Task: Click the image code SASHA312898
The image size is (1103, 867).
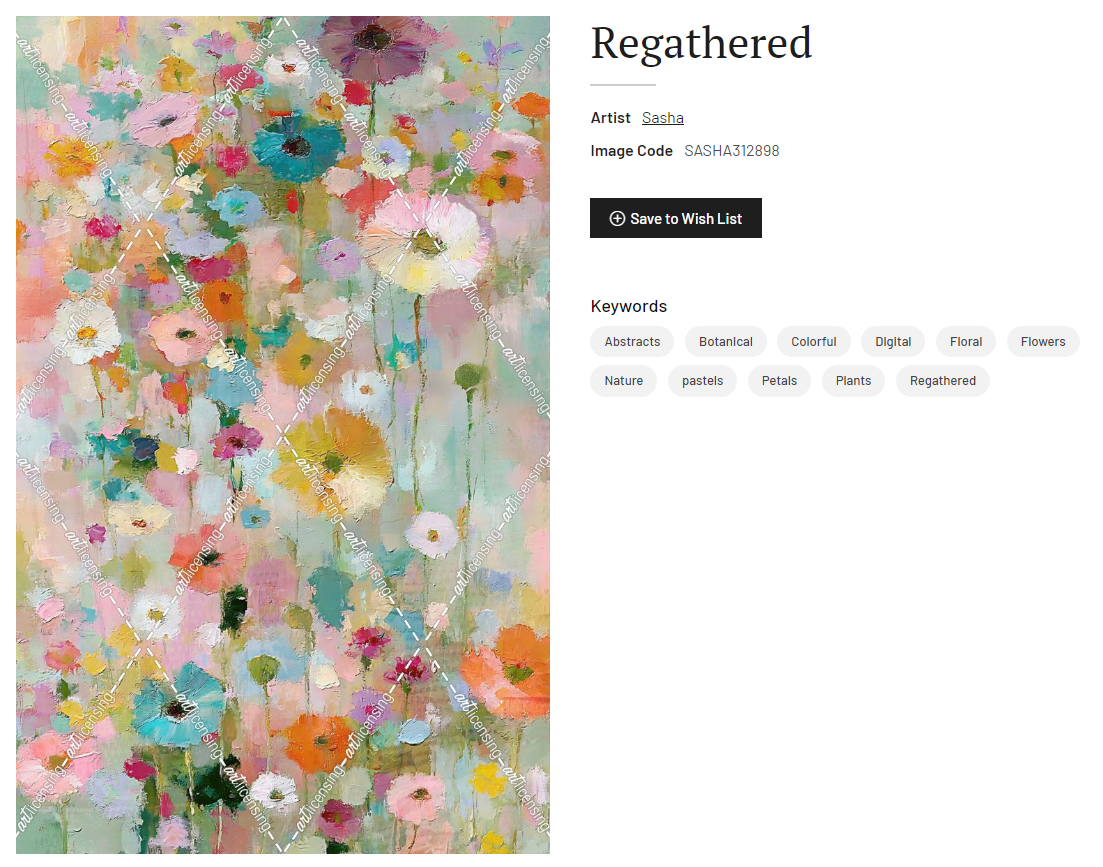Action: [731, 151]
